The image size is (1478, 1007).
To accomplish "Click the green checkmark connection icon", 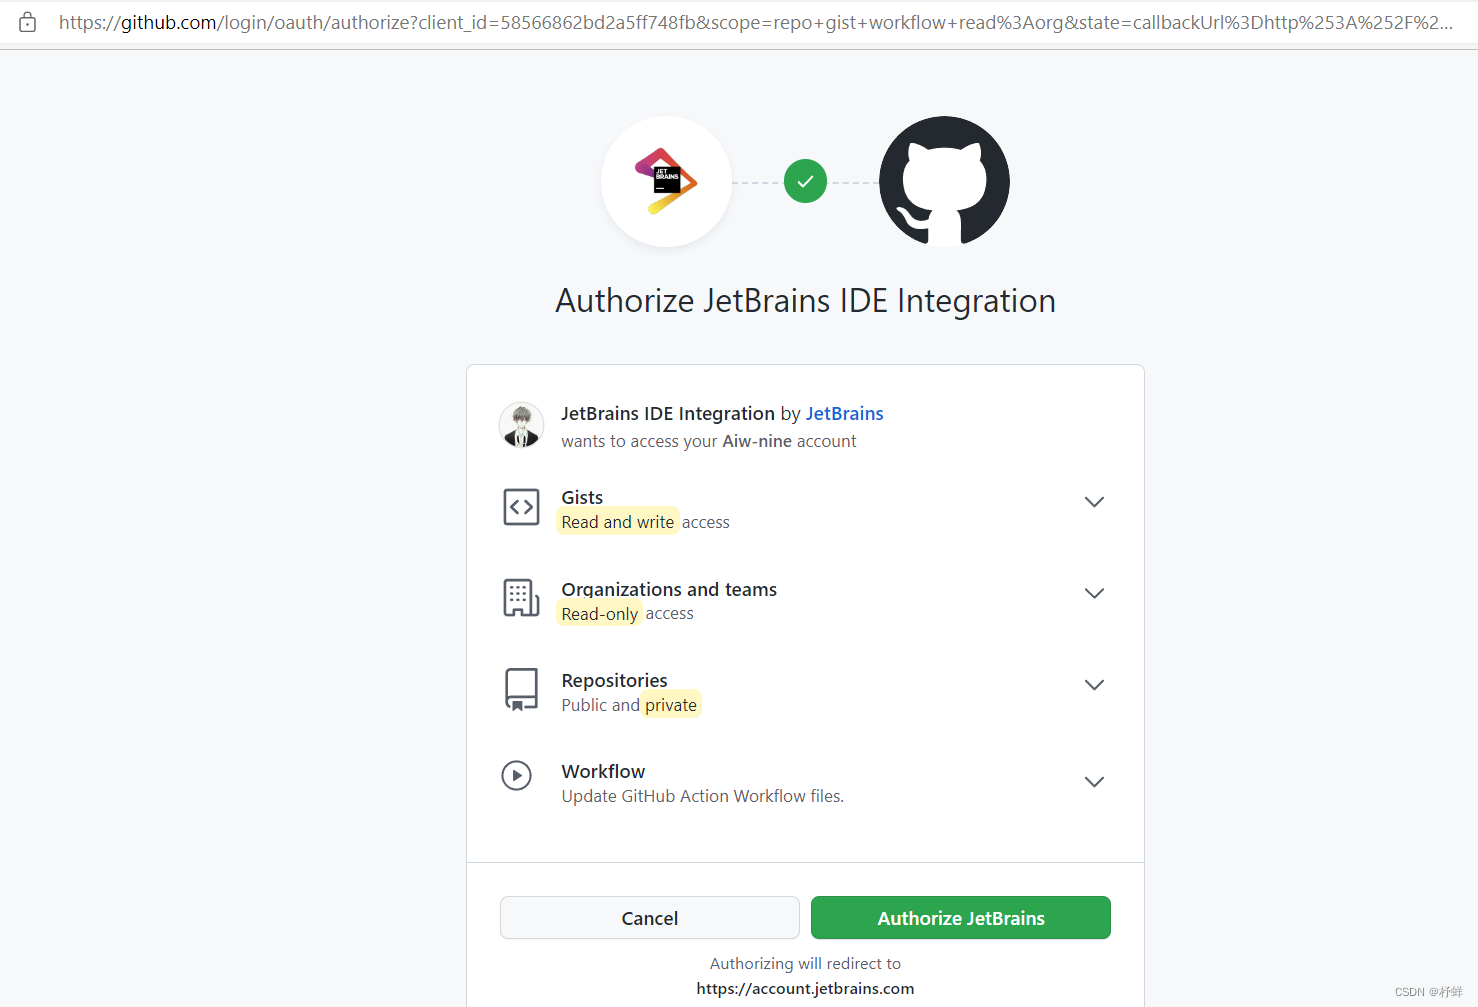I will coord(805,181).
